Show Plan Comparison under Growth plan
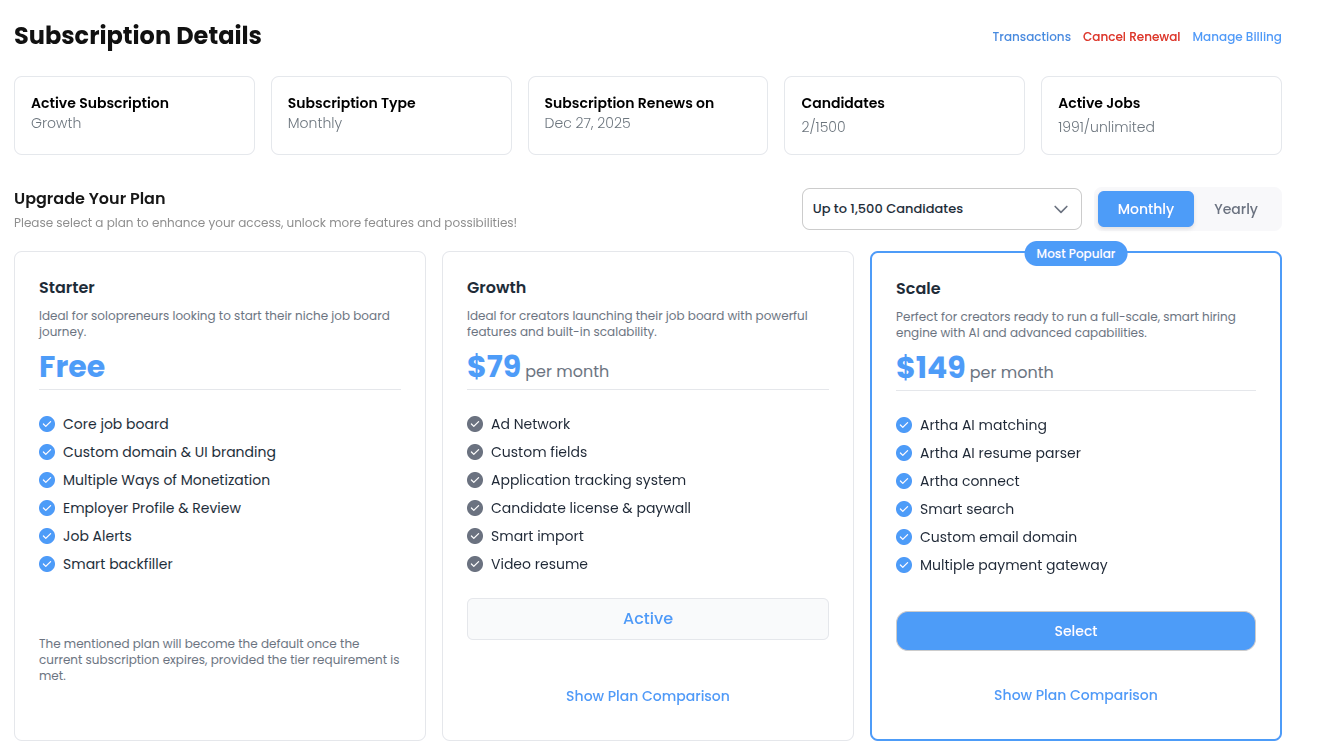 click(647, 696)
